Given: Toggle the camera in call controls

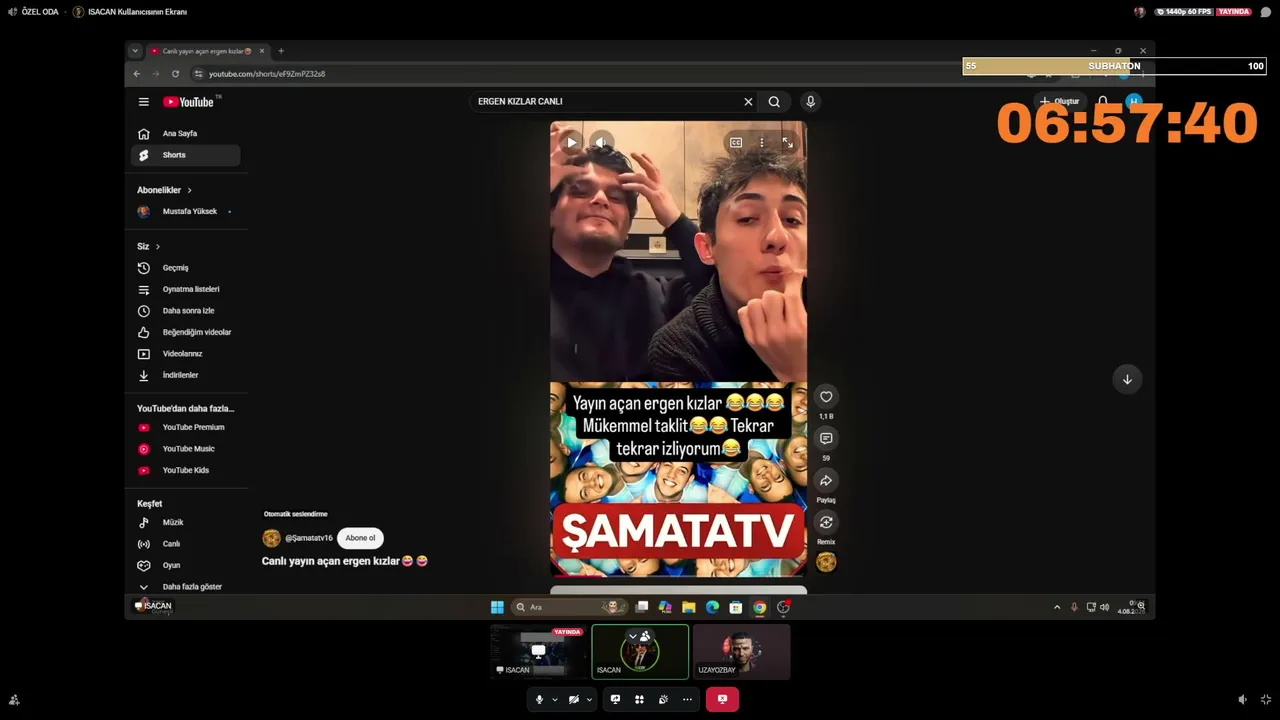Looking at the screenshot, I should tap(573, 700).
